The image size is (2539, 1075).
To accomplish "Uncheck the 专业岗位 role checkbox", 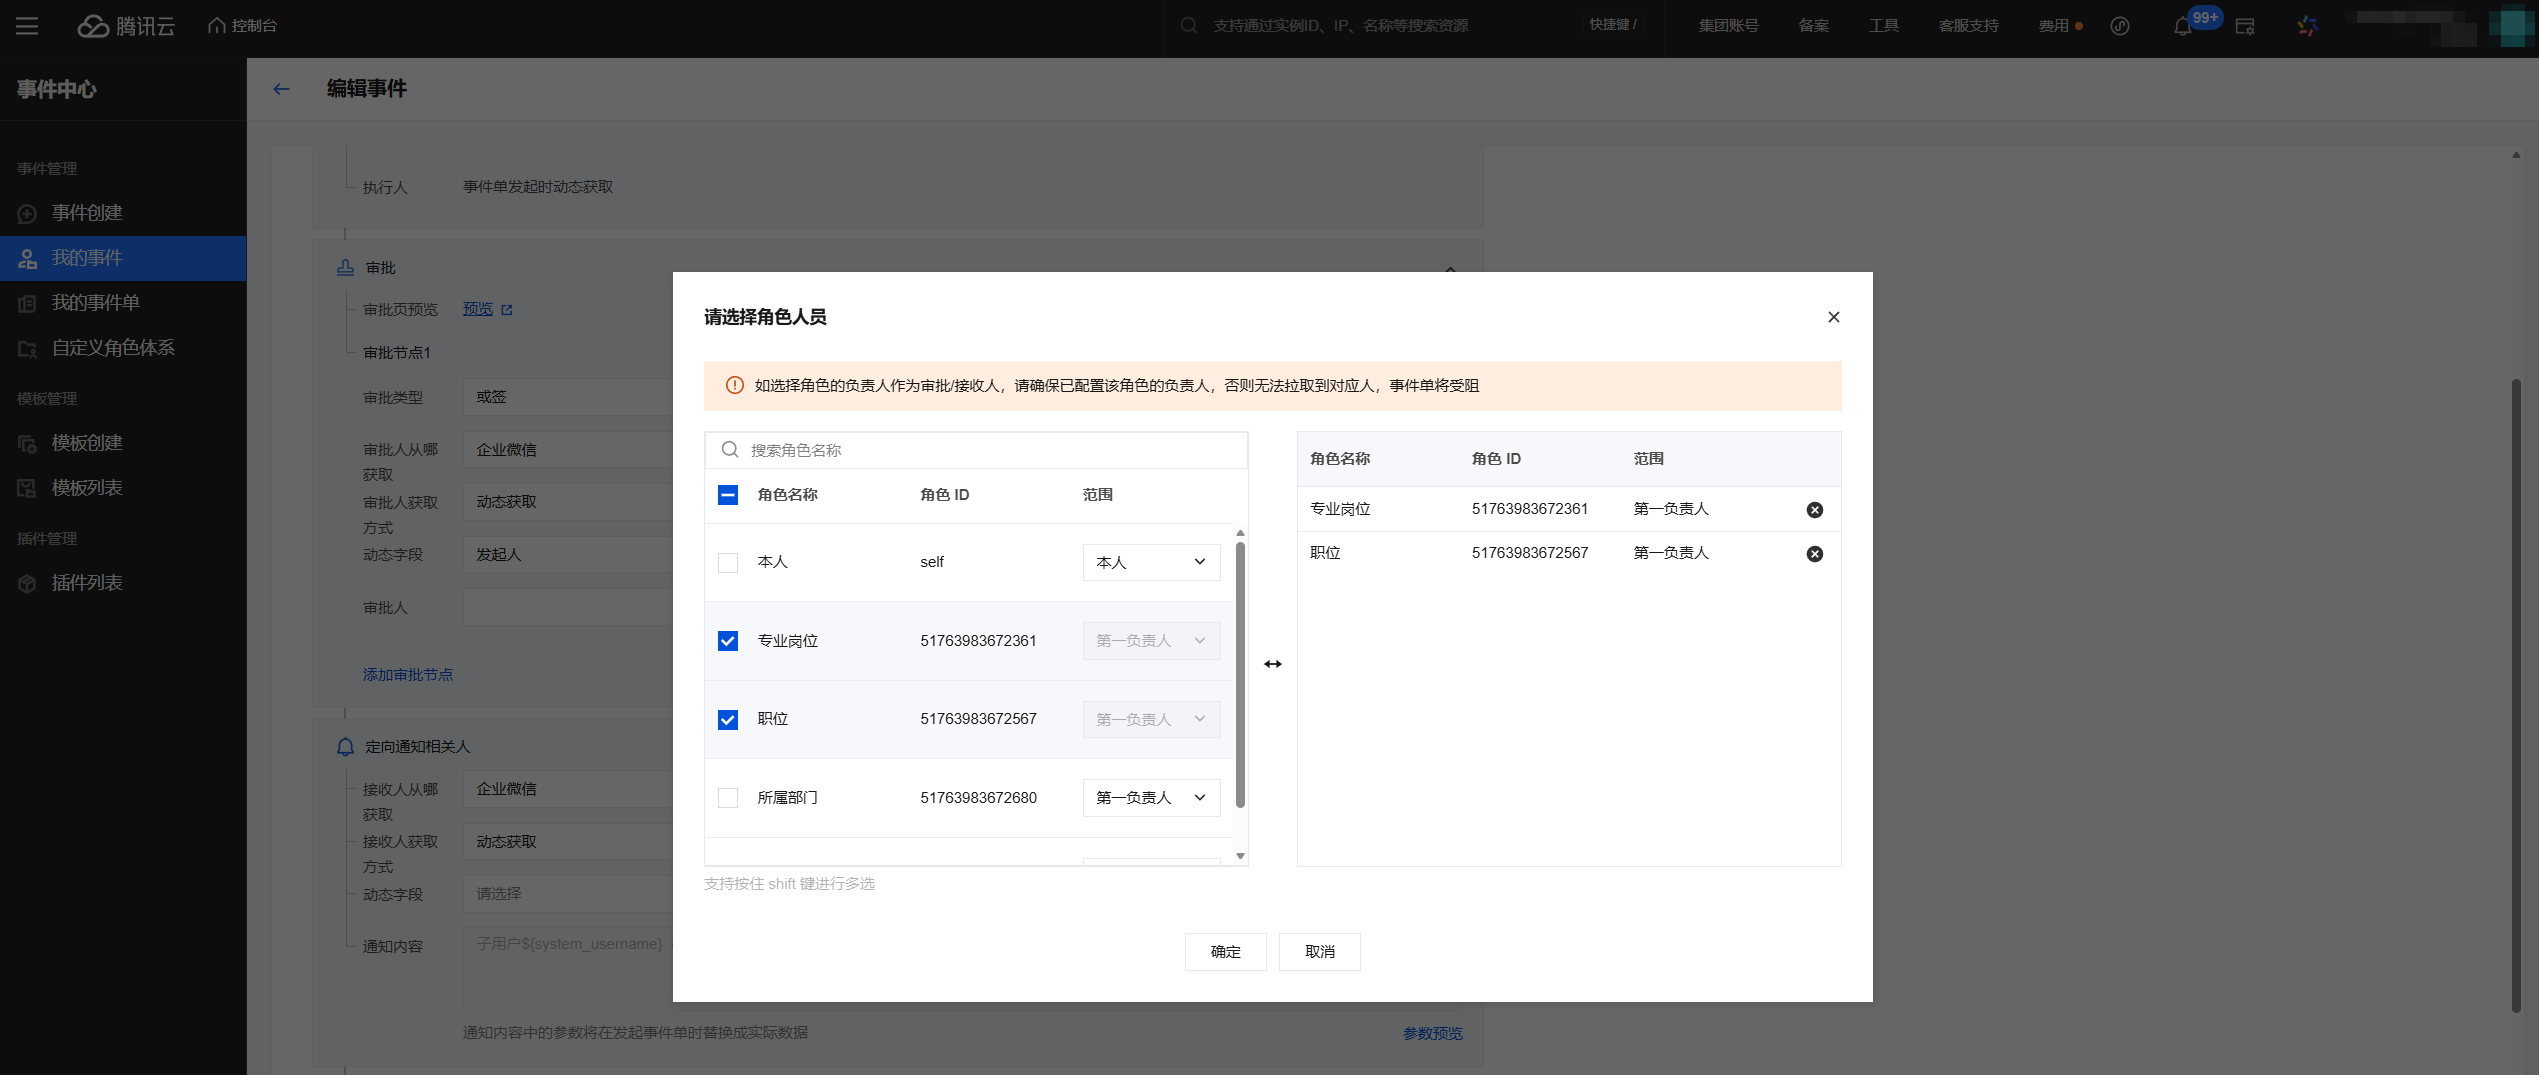I will (728, 641).
